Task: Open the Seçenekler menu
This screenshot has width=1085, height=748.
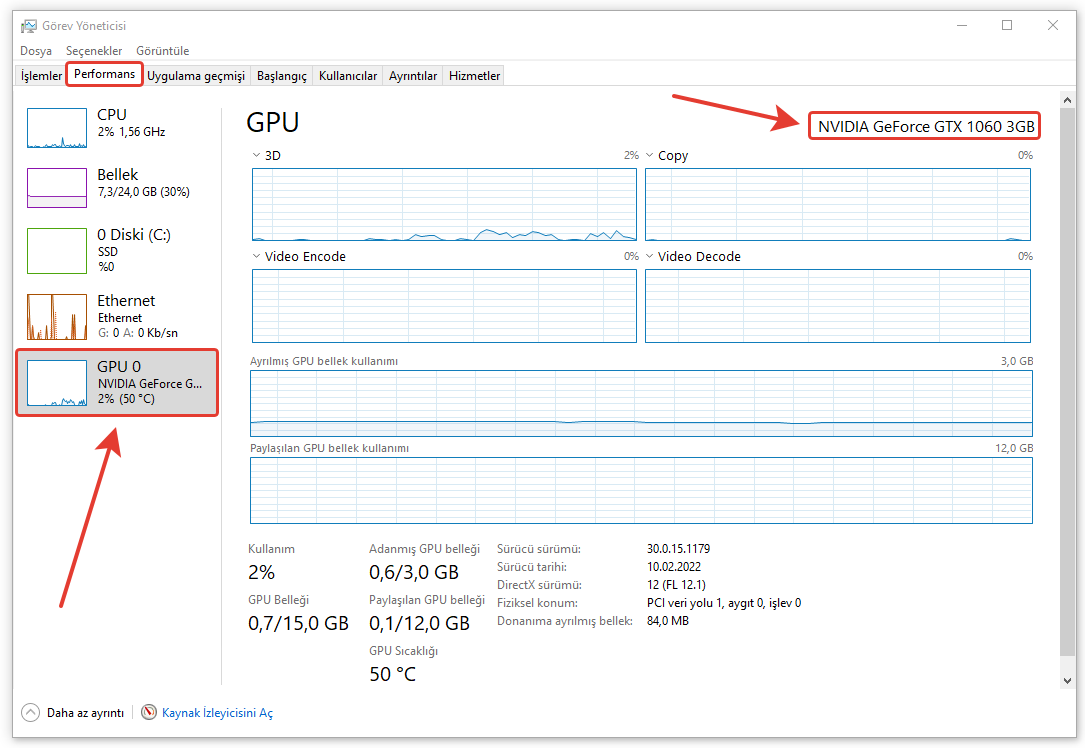Action: coord(94,51)
